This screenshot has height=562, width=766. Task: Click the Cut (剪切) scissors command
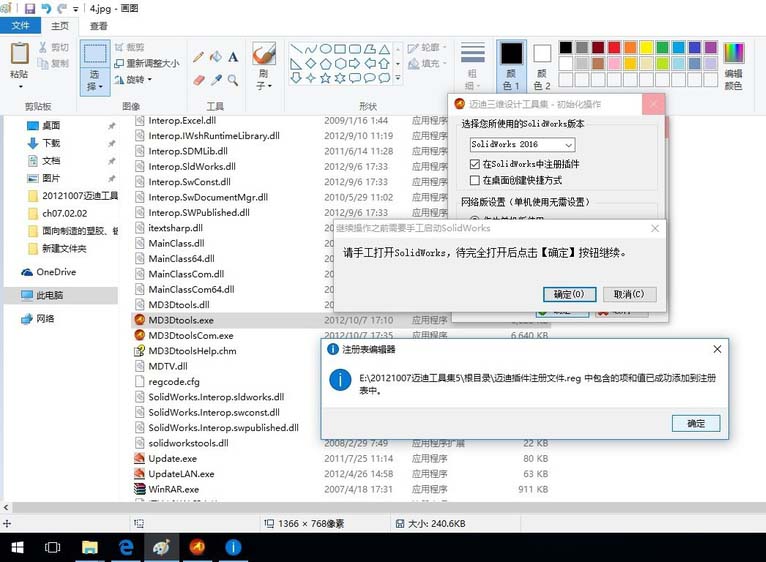pos(54,47)
